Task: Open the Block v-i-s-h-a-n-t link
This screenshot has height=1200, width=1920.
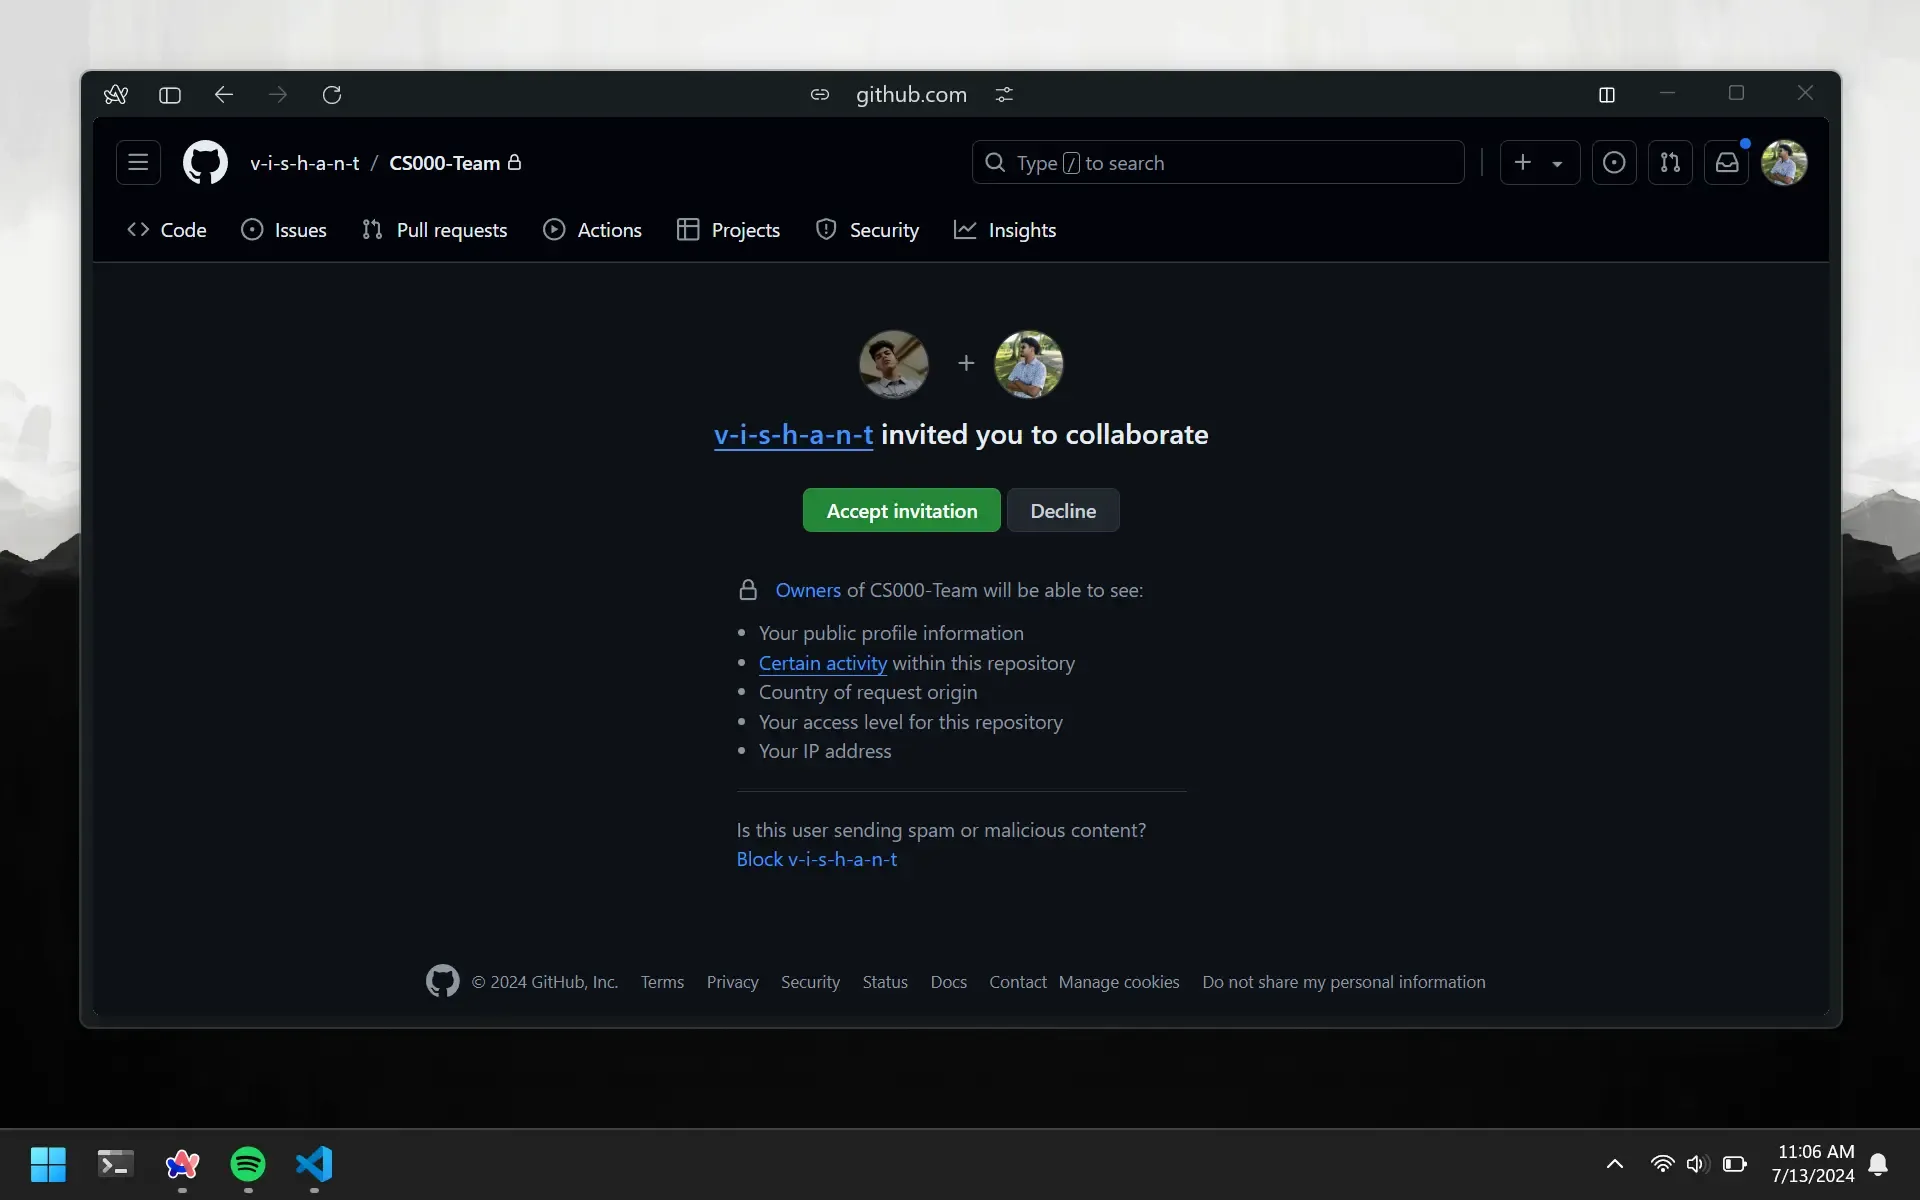Action: pos(817,859)
